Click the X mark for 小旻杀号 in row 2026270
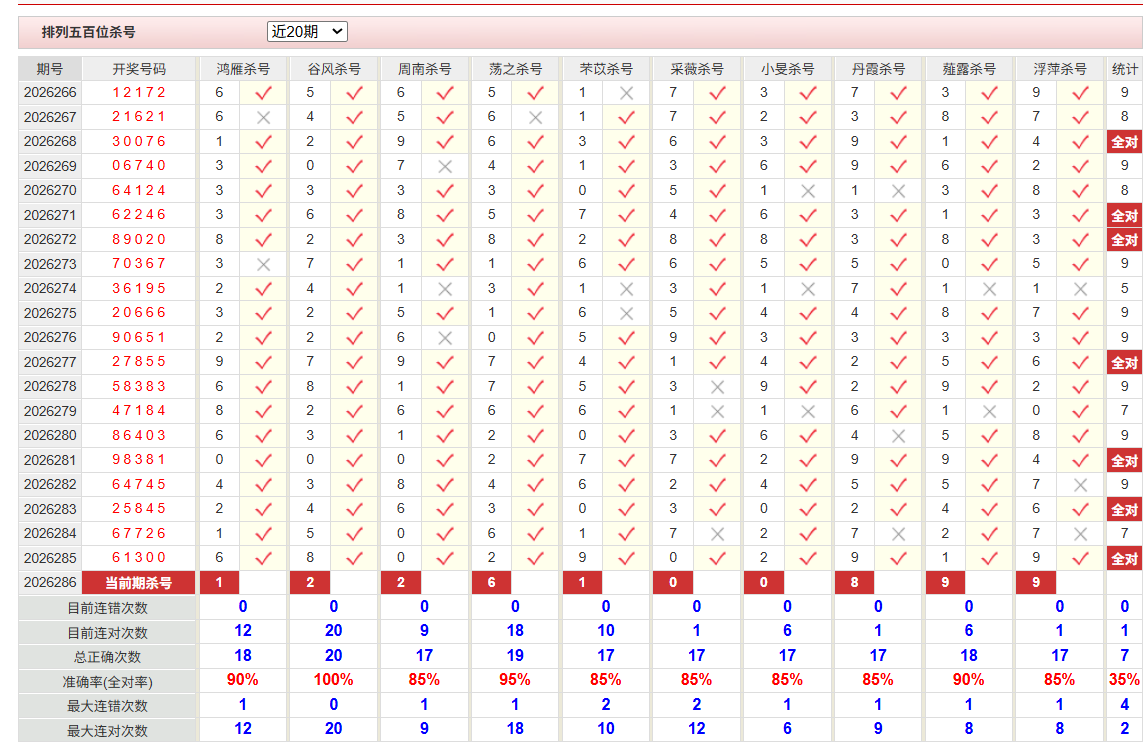The image size is (1146, 750). tap(808, 191)
